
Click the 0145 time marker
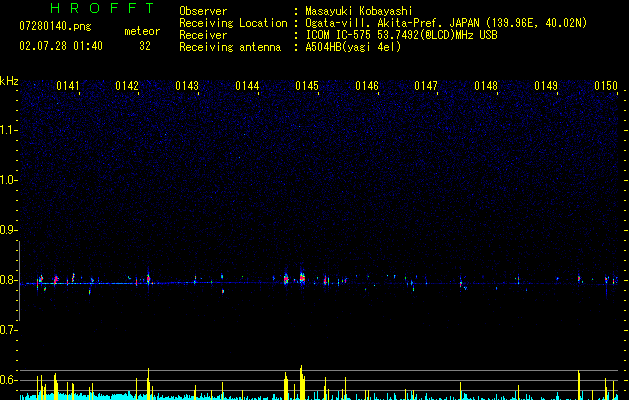tap(307, 86)
